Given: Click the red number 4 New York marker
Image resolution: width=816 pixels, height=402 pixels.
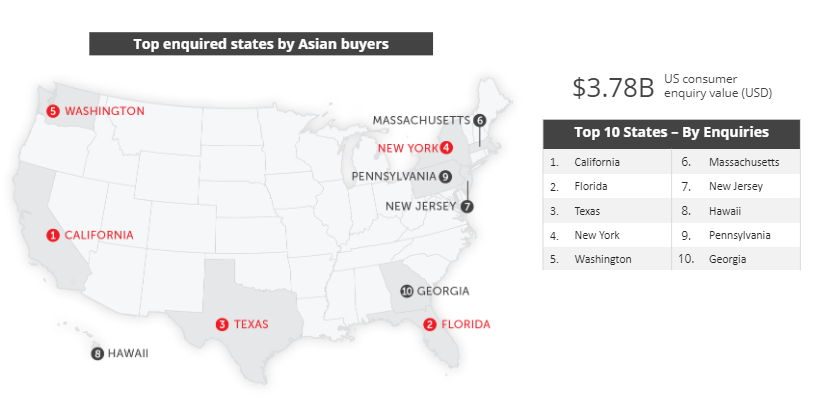Looking at the screenshot, I should [x=446, y=148].
